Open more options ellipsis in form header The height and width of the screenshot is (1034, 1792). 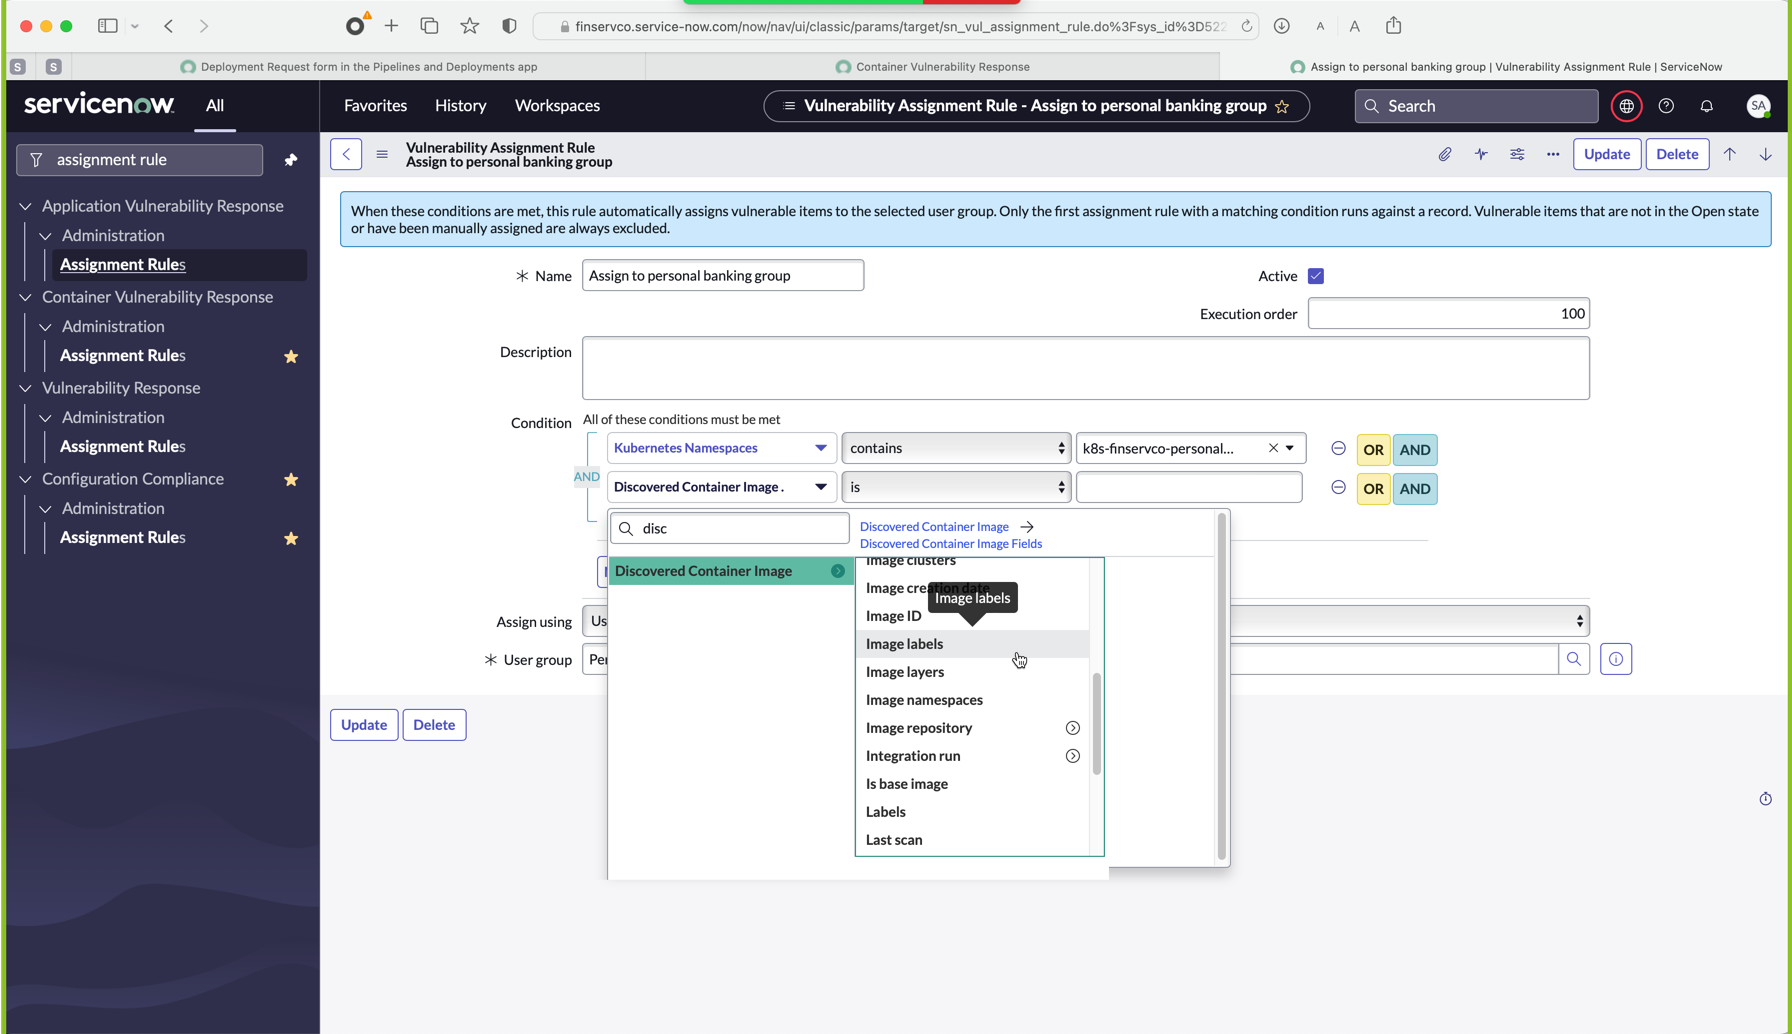(1553, 154)
